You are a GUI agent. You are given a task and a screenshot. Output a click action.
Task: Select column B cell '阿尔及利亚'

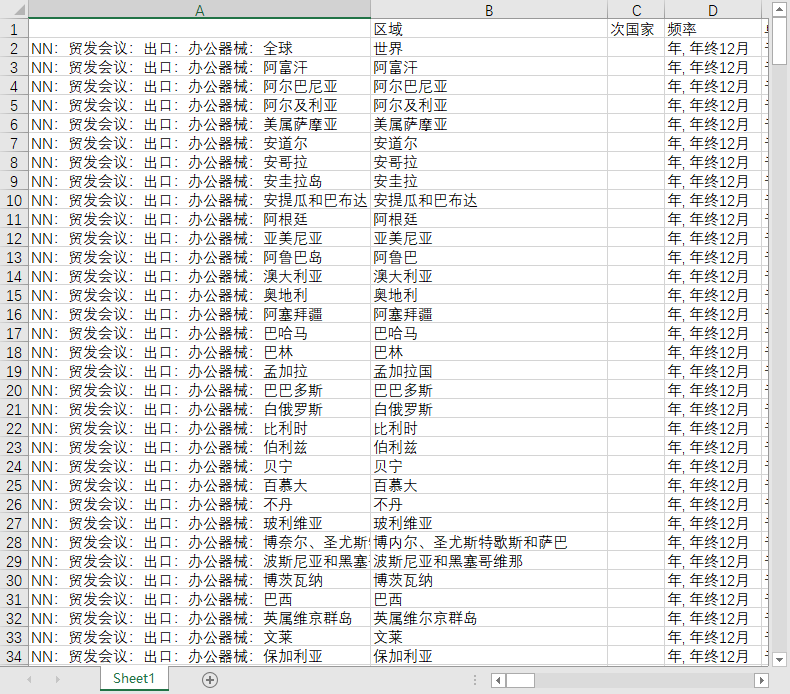point(489,105)
